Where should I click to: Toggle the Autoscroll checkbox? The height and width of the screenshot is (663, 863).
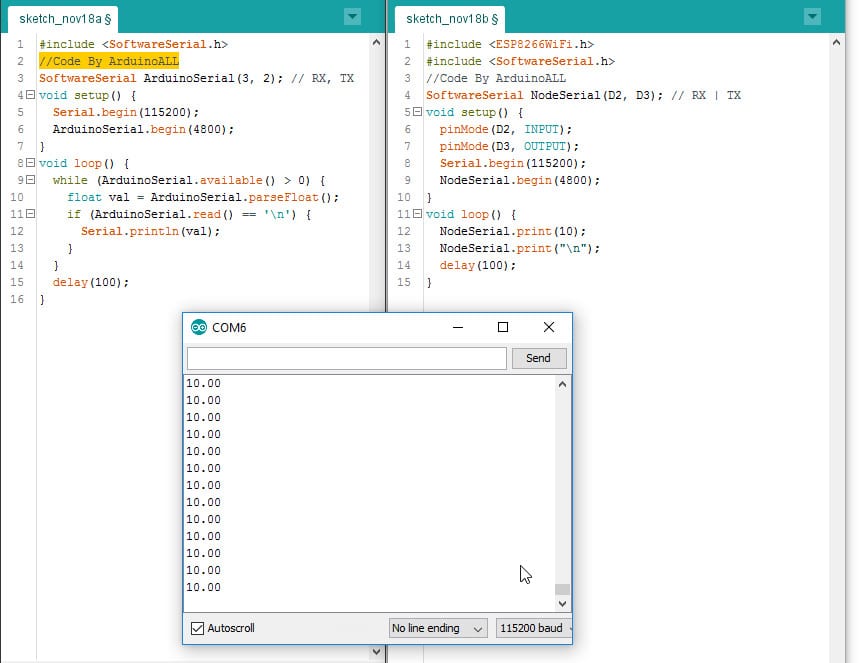(x=197, y=628)
